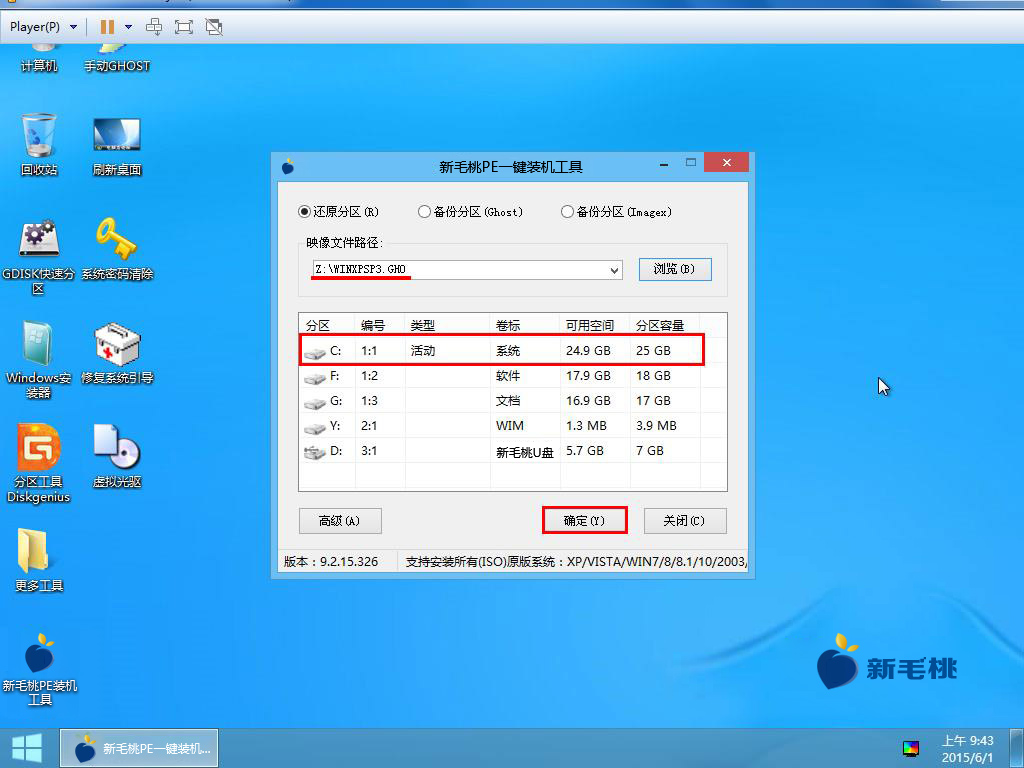This screenshot has height=768, width=1024.
Task: Click the 文档 label cell in the G: row
Action: pyautogui.click(x=507, y=400)
